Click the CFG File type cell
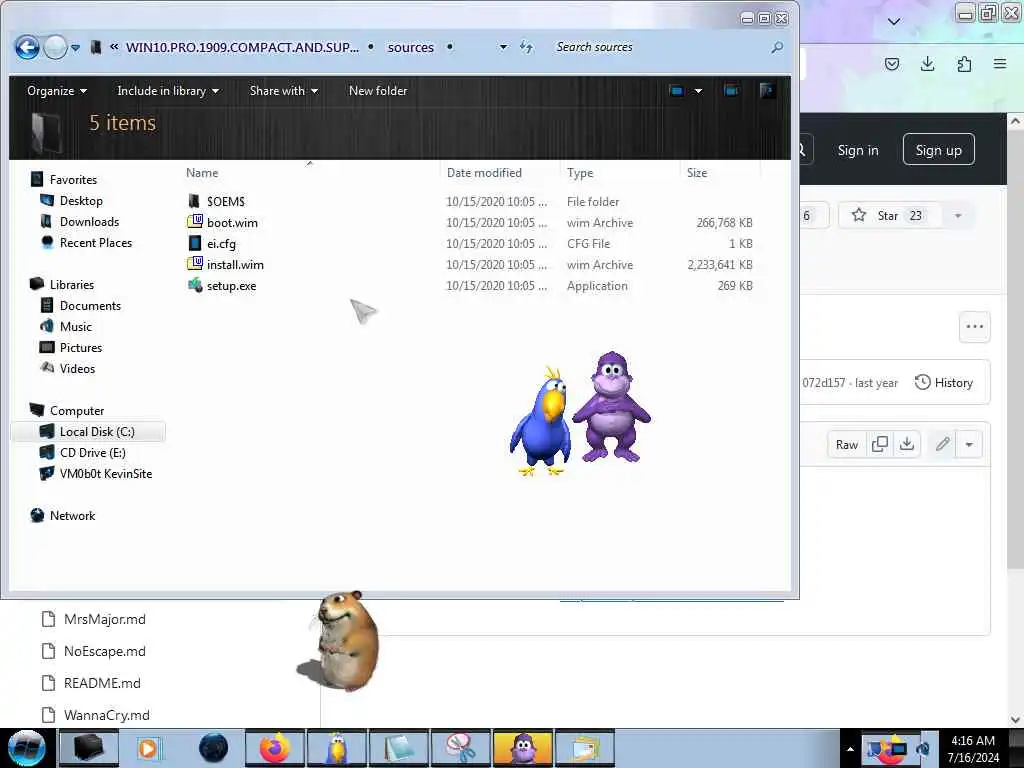1024x768 pixels. click(x=588, y=244)
